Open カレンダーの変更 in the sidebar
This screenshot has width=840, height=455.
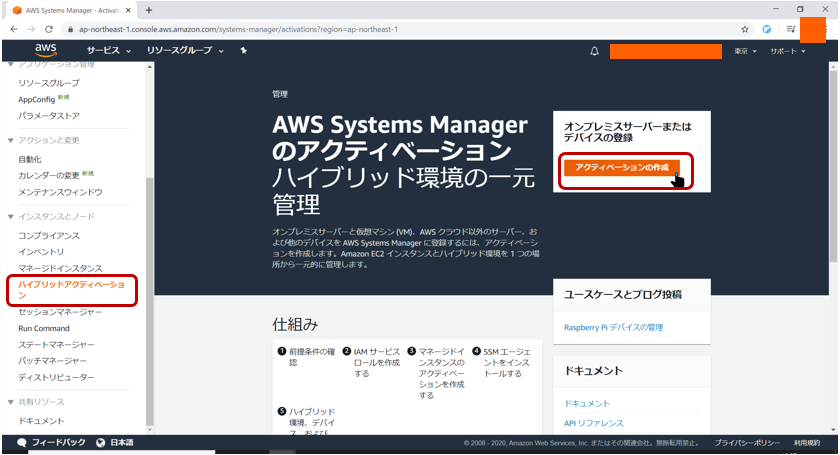[49, 176]
